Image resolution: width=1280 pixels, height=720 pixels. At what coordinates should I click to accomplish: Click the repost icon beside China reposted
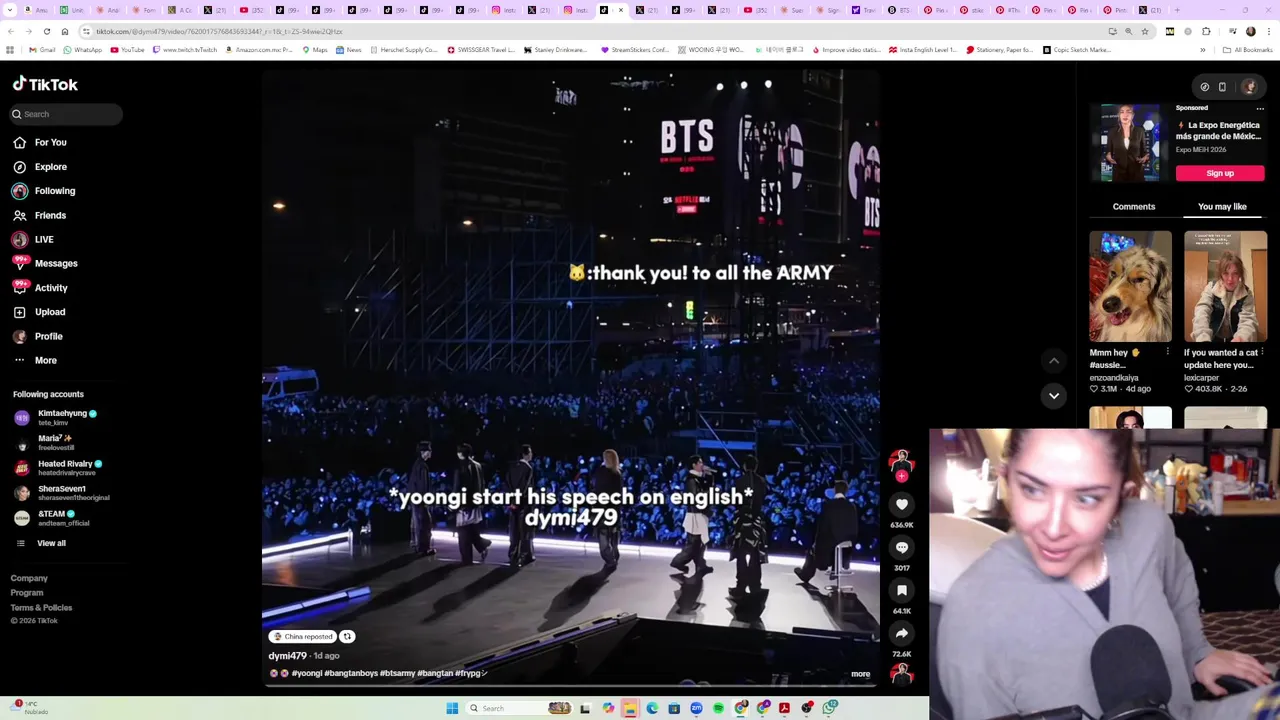(x=347, y=636)
